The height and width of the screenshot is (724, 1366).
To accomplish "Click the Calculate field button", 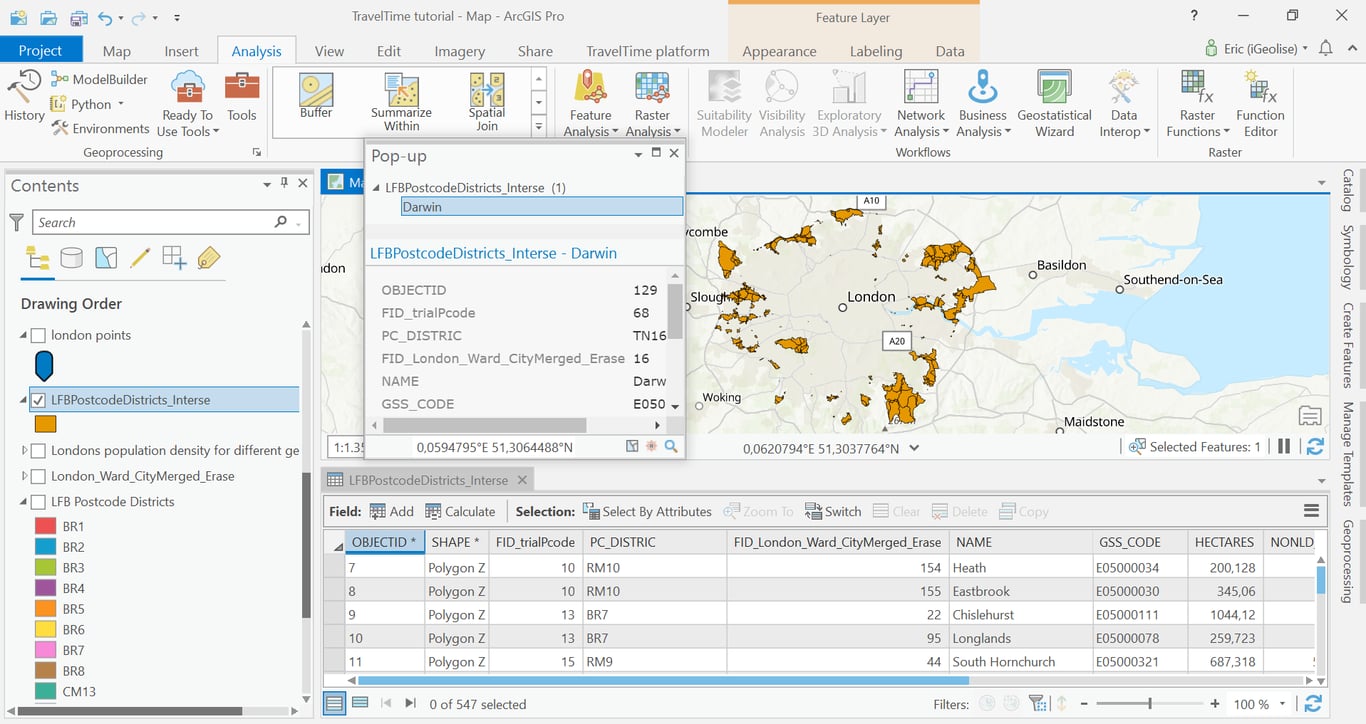I will click(460, 511).
